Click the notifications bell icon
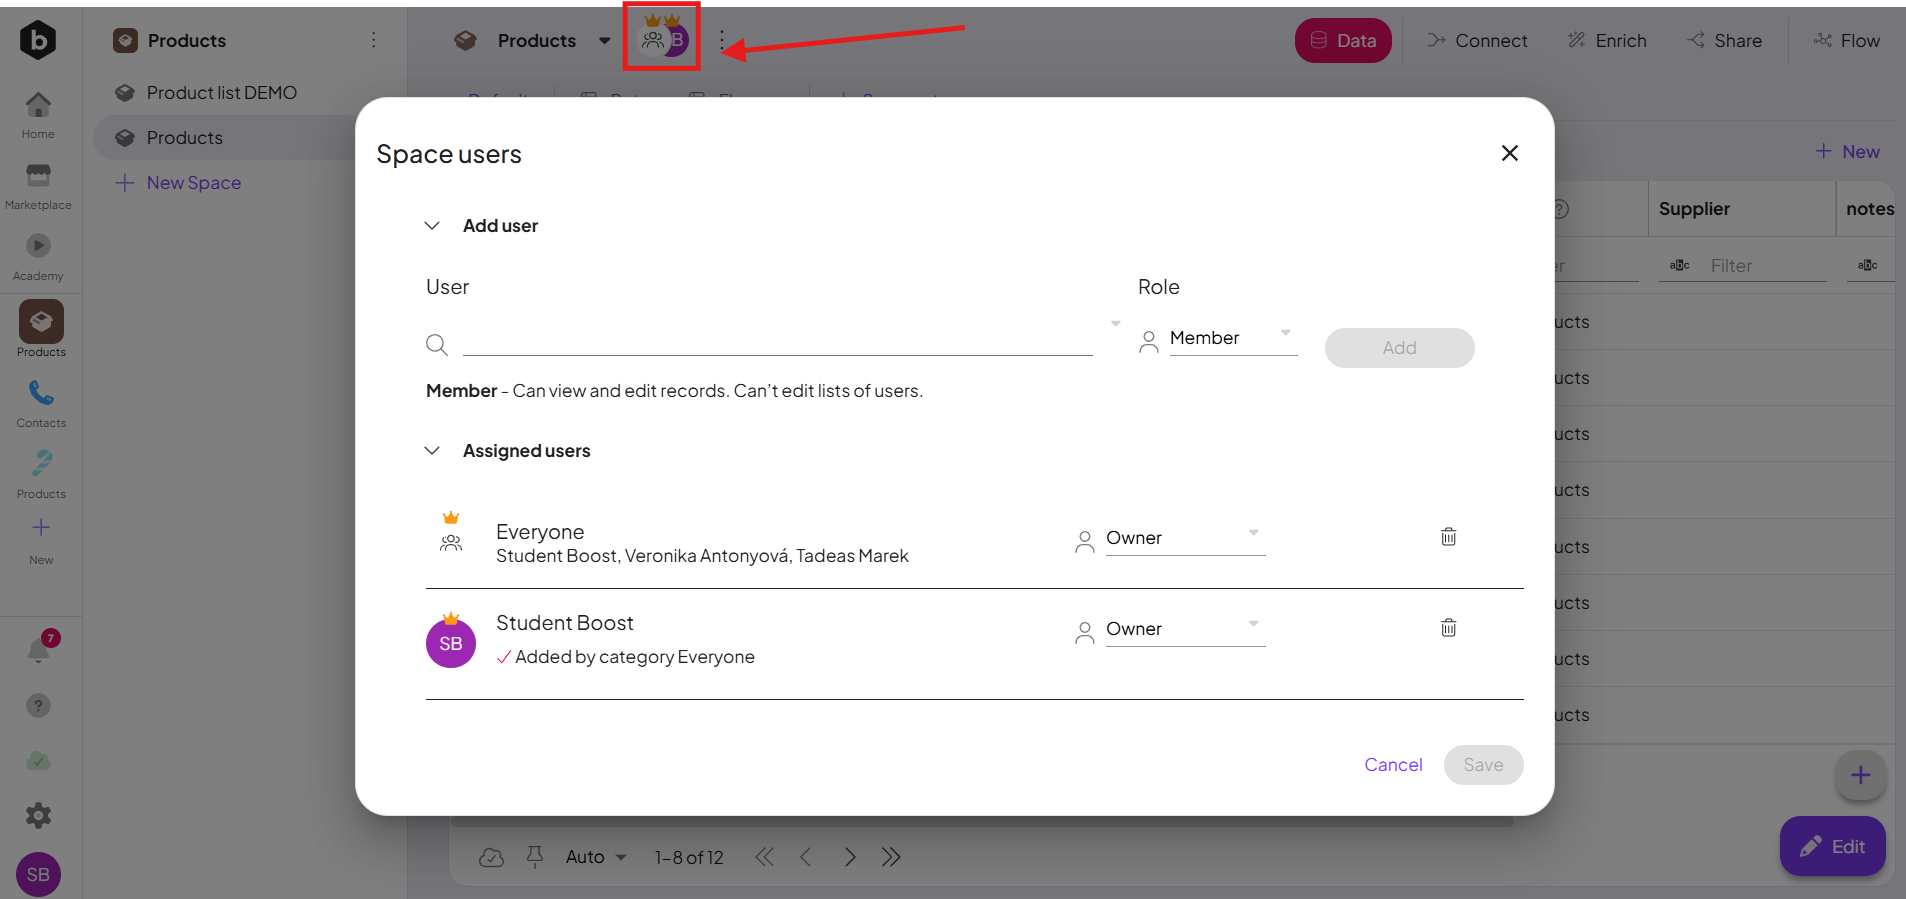 click(x=39, y=651)
